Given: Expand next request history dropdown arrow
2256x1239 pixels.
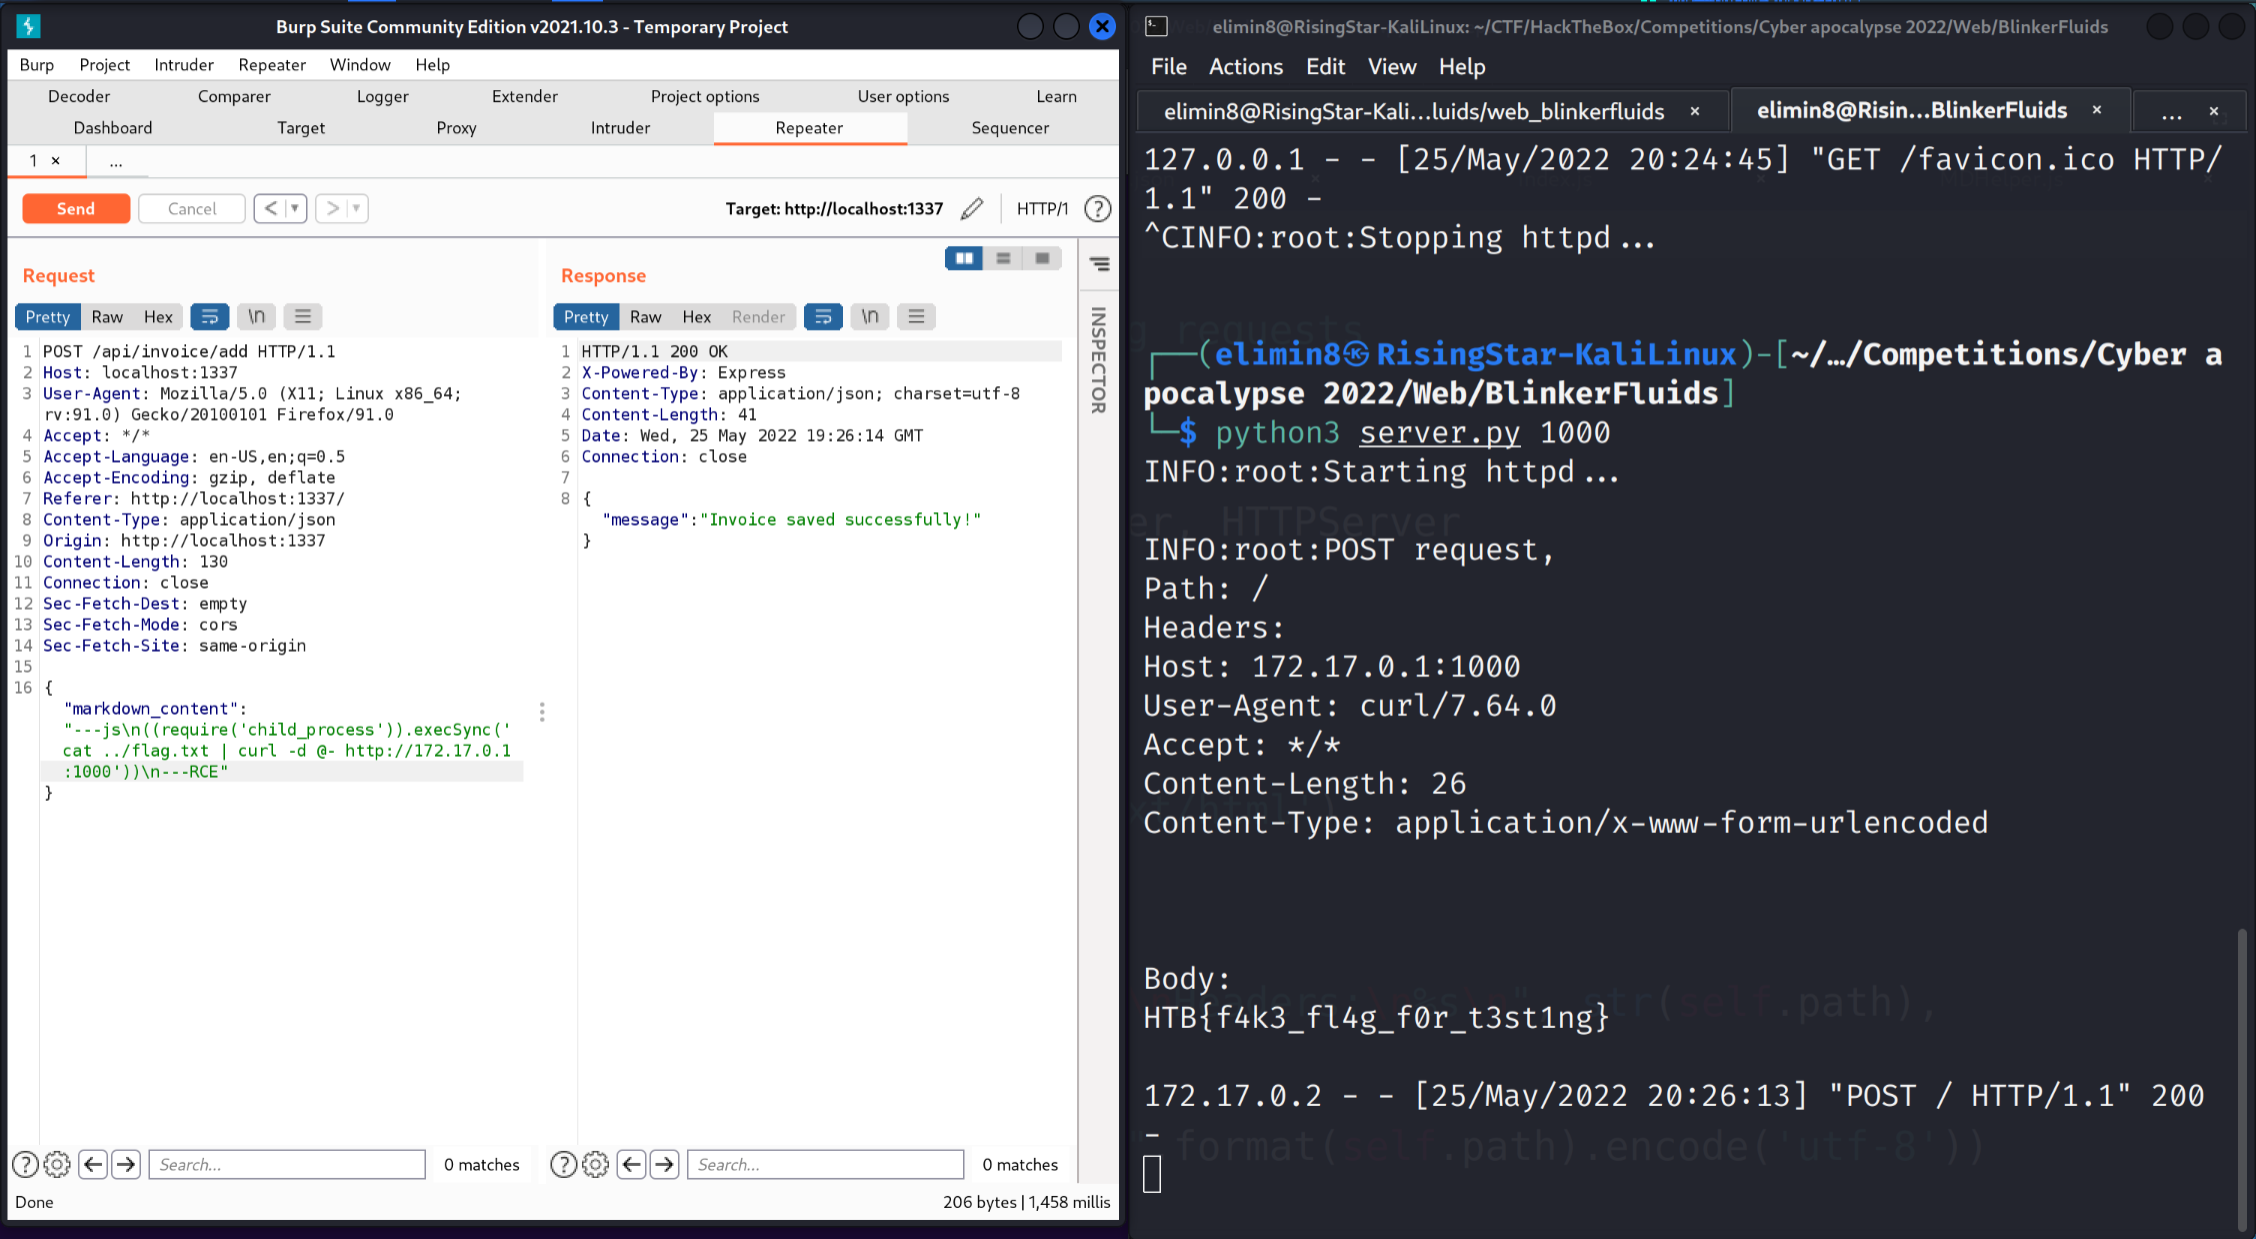Looking at the screenshot, I should [x=356, y=208].
